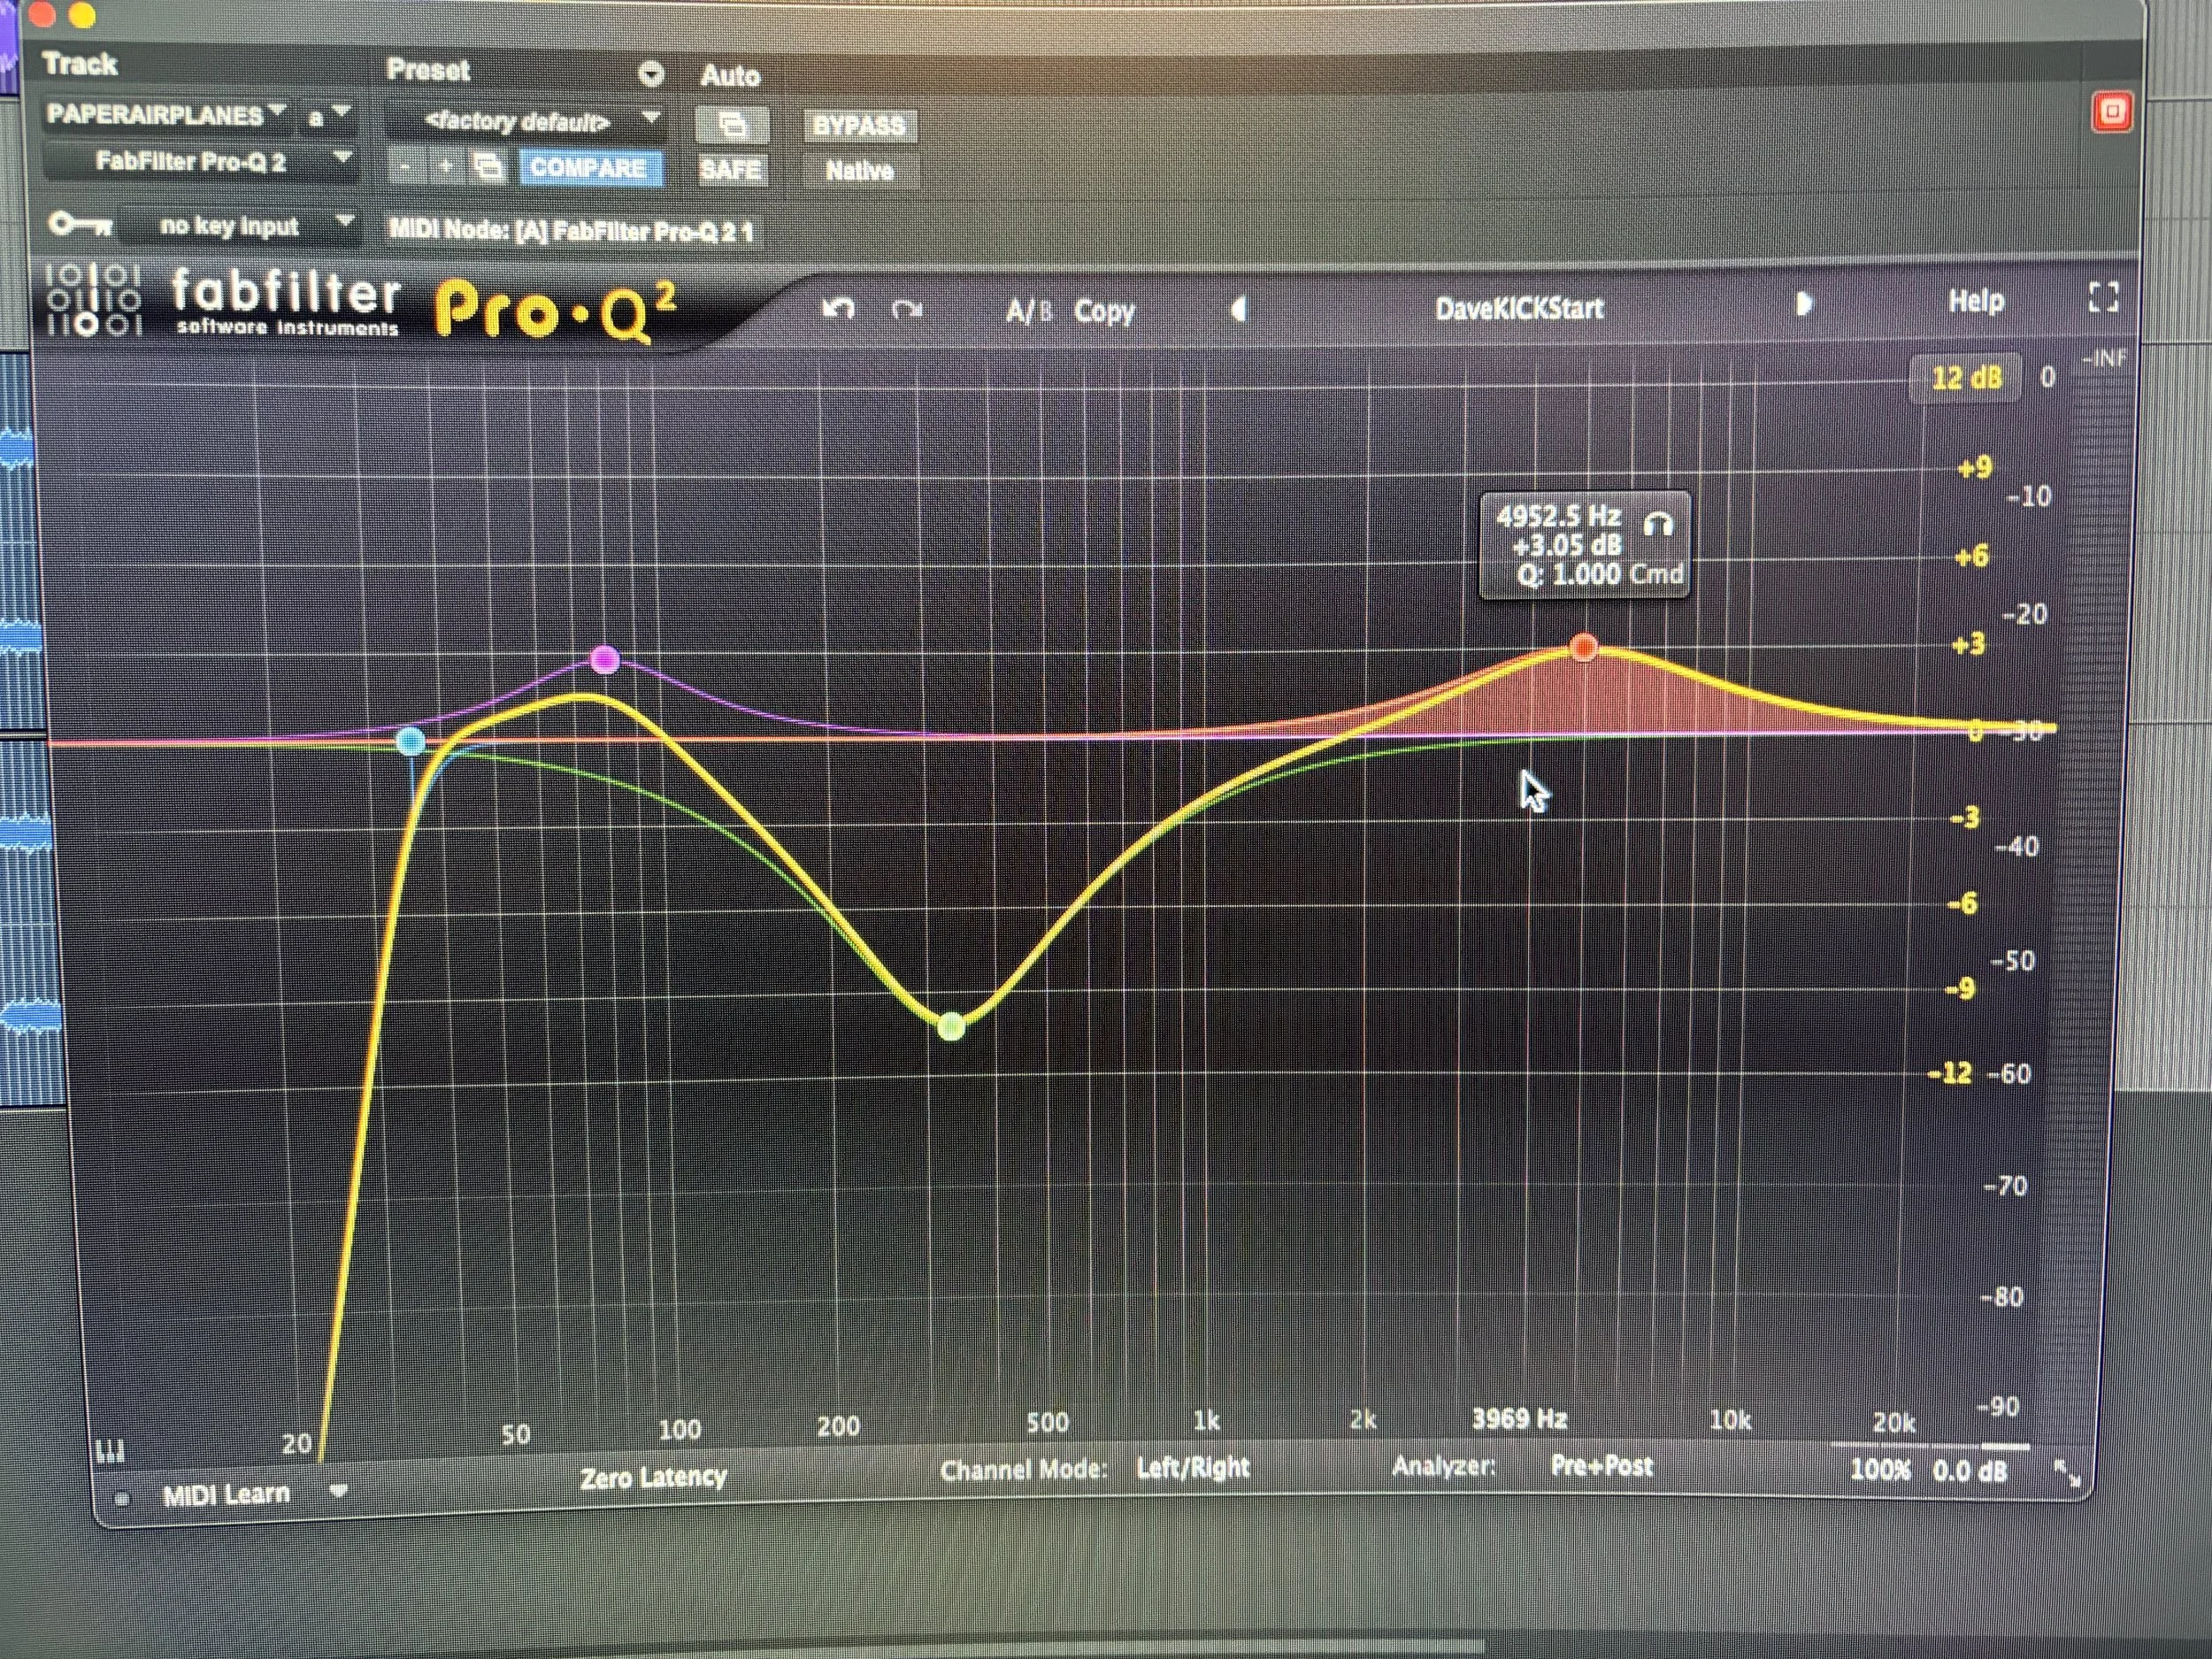Image resolution: width=2212 pixels, height=1659 pixels.
Task: Click the resize icon at bottom right corner
Action: pyautogui.click(x=2066, y=1472)
